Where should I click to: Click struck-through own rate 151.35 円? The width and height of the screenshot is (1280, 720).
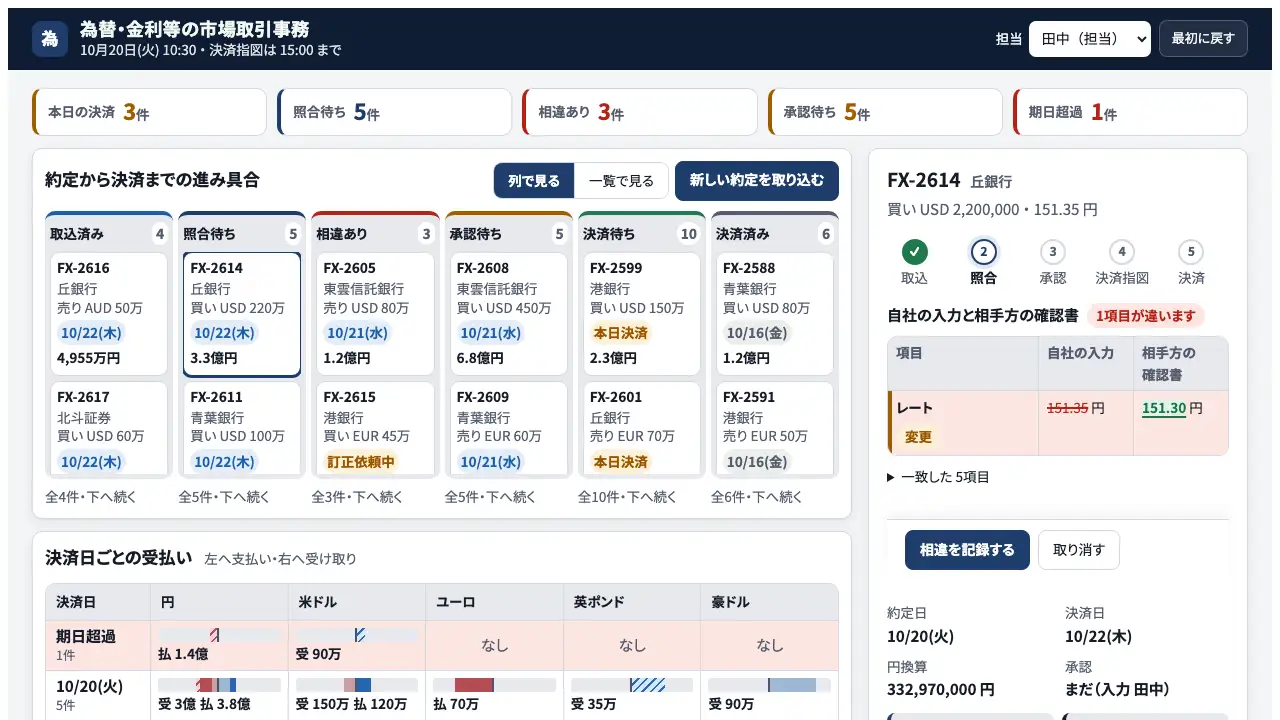tap(1075, 408)
